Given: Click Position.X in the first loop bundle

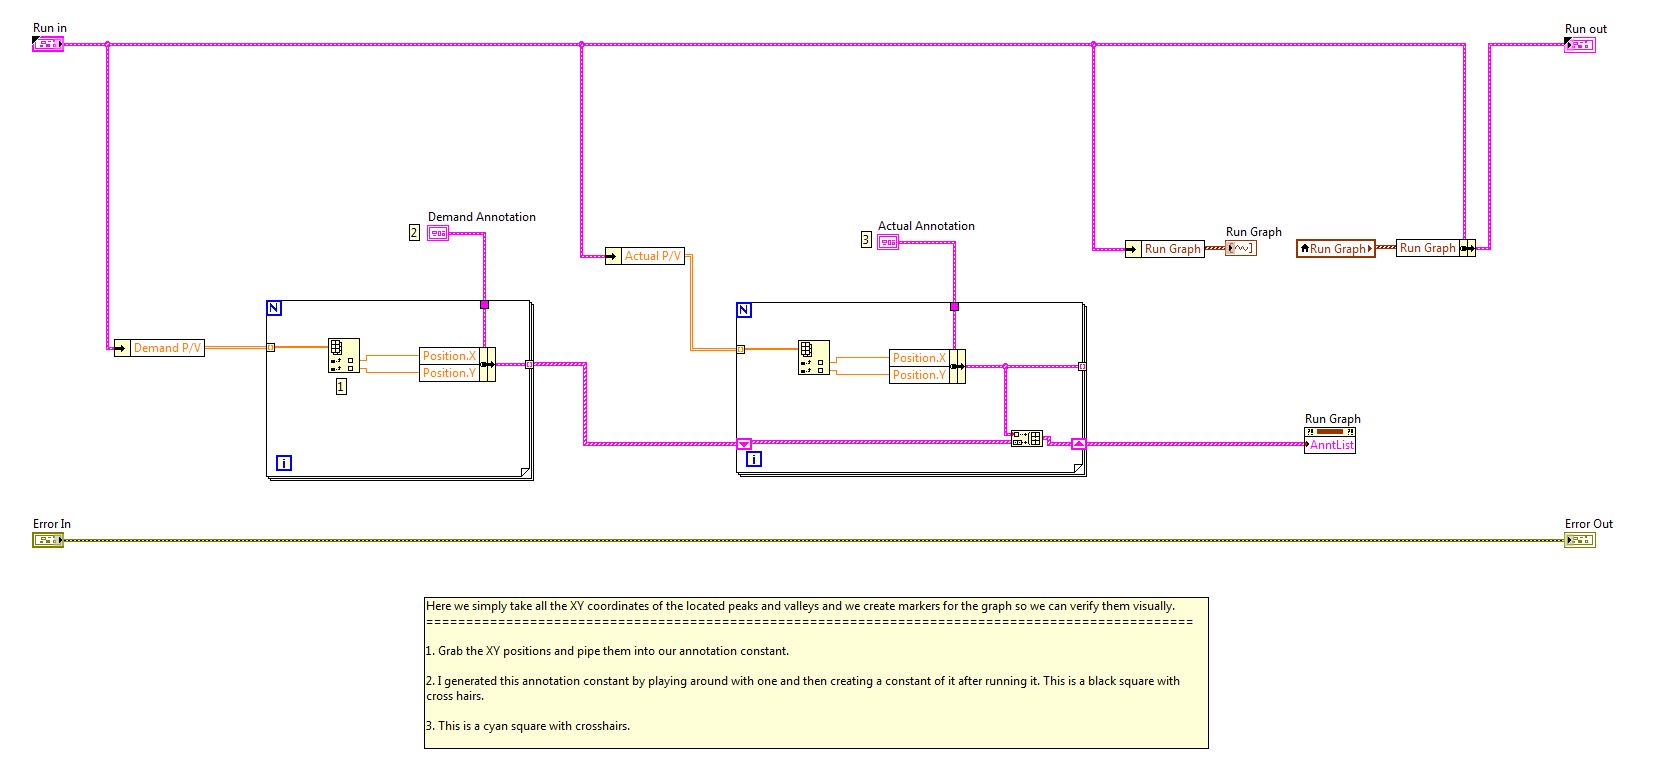Looking at the screenshot, I should coord(449,356).
